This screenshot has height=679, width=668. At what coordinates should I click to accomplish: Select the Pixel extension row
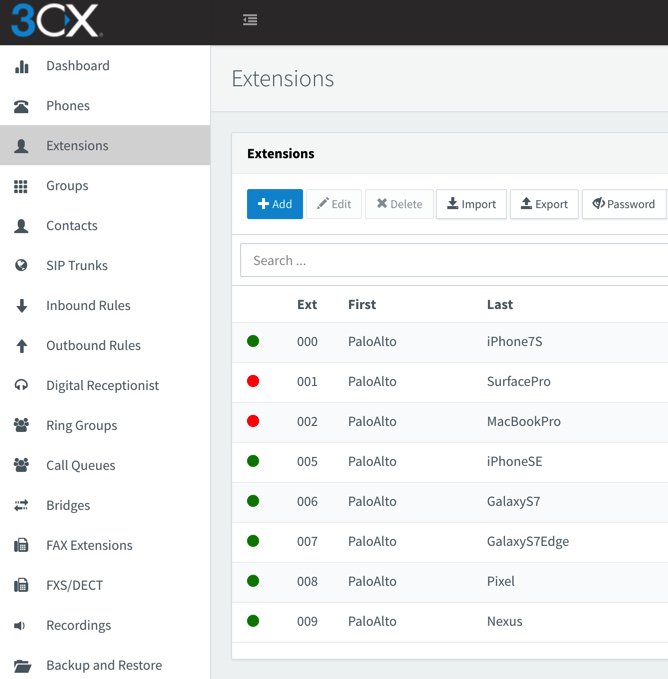pyautogui.click(x=450, y=582)
